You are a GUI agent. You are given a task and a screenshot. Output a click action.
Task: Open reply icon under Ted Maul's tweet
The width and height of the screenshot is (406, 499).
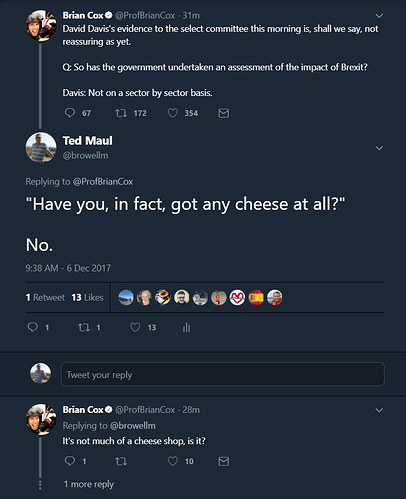click(32, 327)
